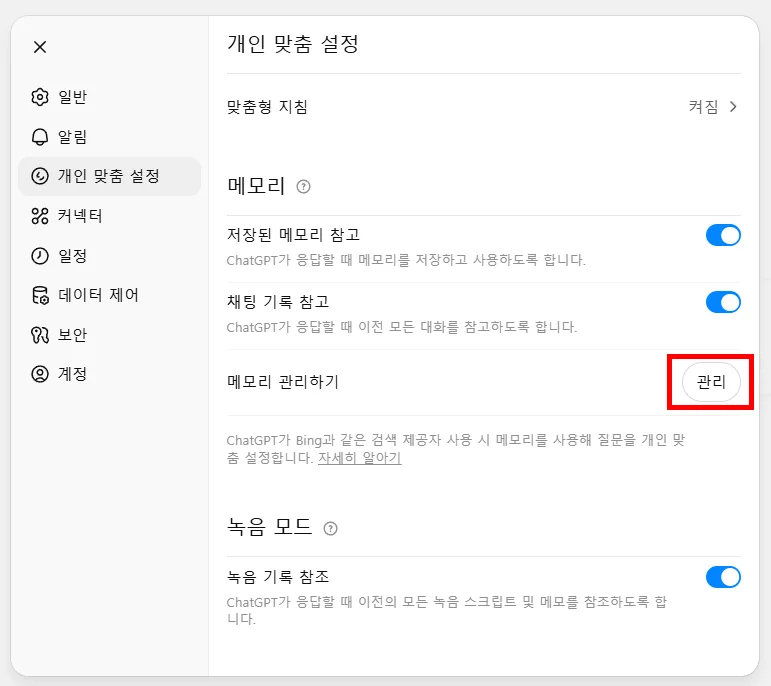
Task: Open help icon next to 메모리 heading
Action: [303, 187]
